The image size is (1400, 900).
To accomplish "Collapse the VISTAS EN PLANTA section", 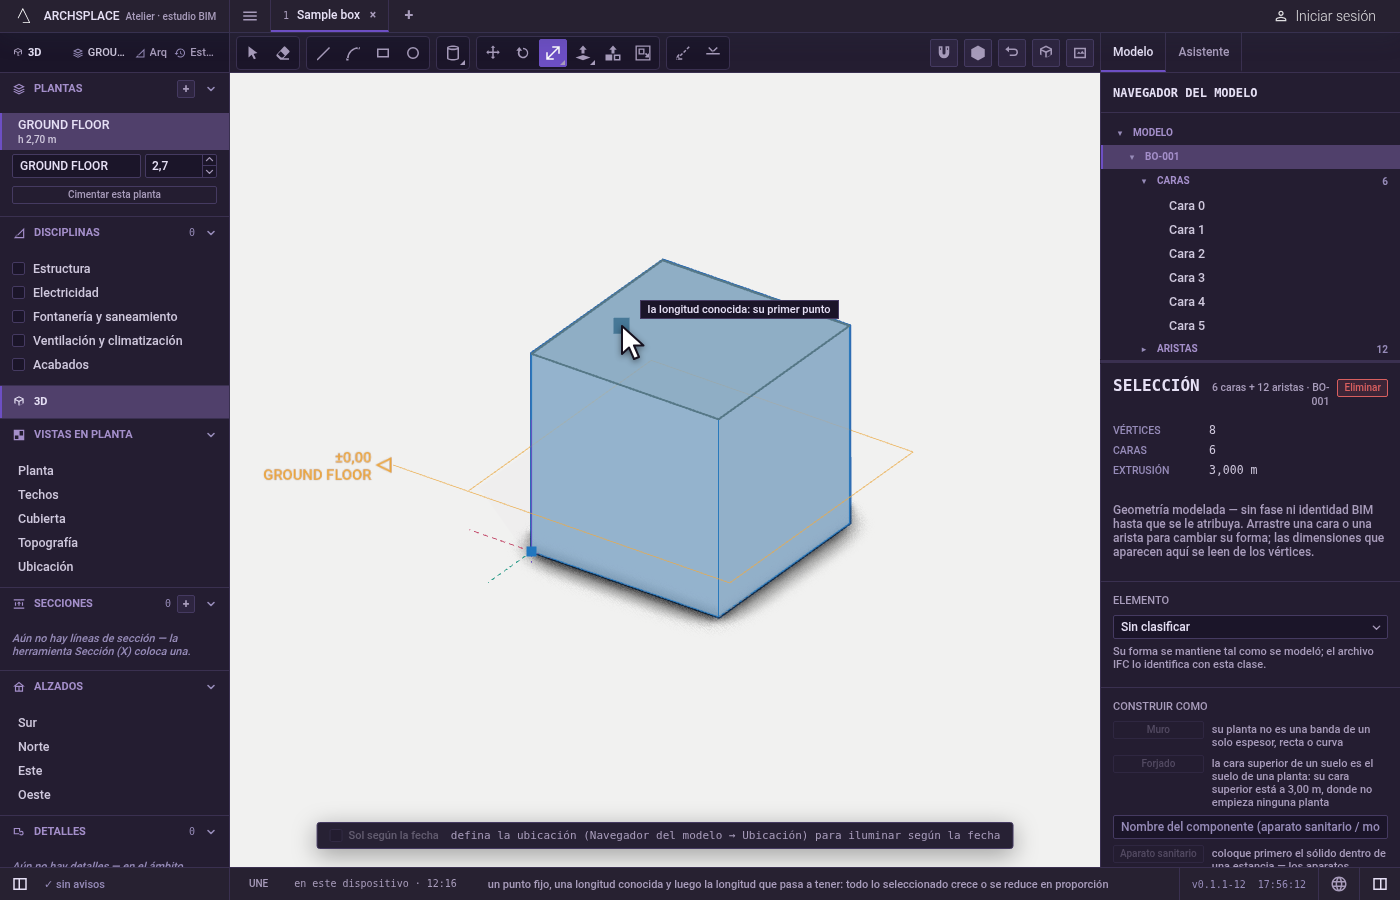I will point(211,435).
